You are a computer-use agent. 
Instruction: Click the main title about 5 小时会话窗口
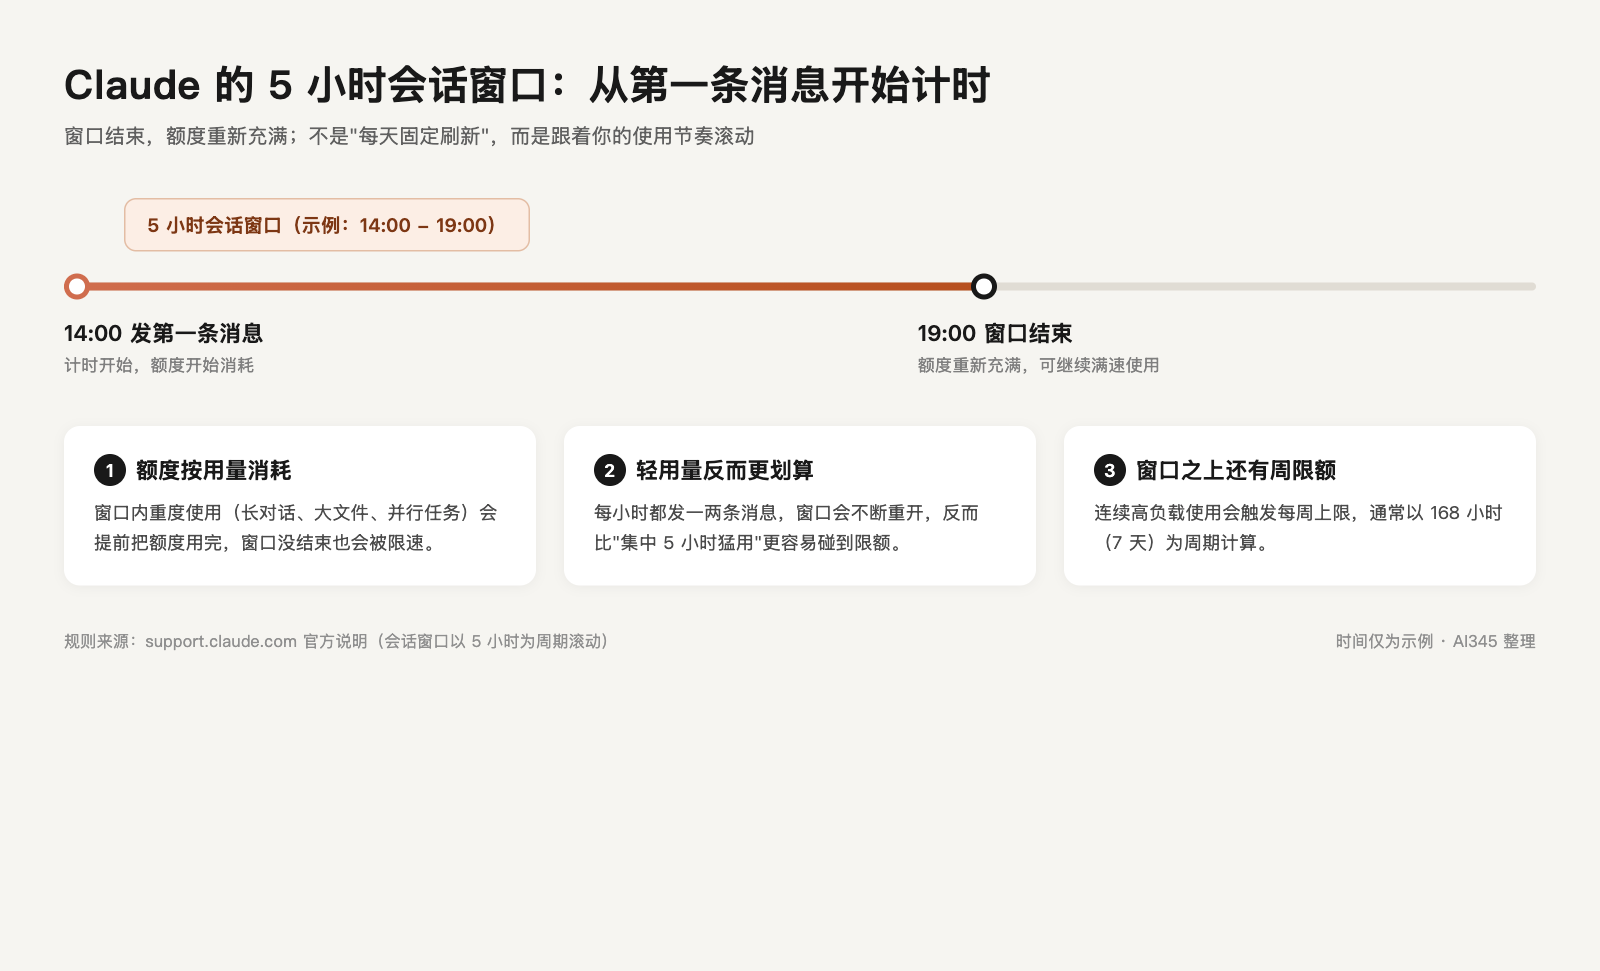(527, 85)
